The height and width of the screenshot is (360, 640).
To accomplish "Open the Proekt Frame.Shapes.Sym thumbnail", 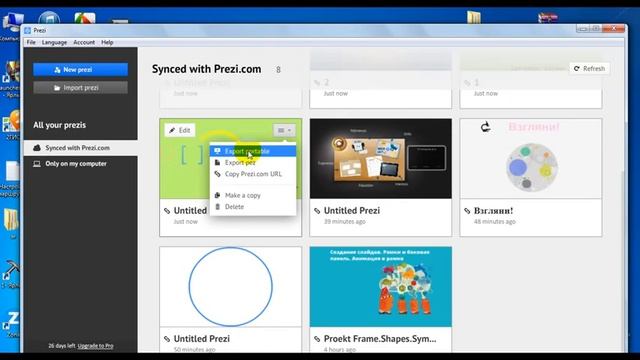I will [x=381, y=287].
